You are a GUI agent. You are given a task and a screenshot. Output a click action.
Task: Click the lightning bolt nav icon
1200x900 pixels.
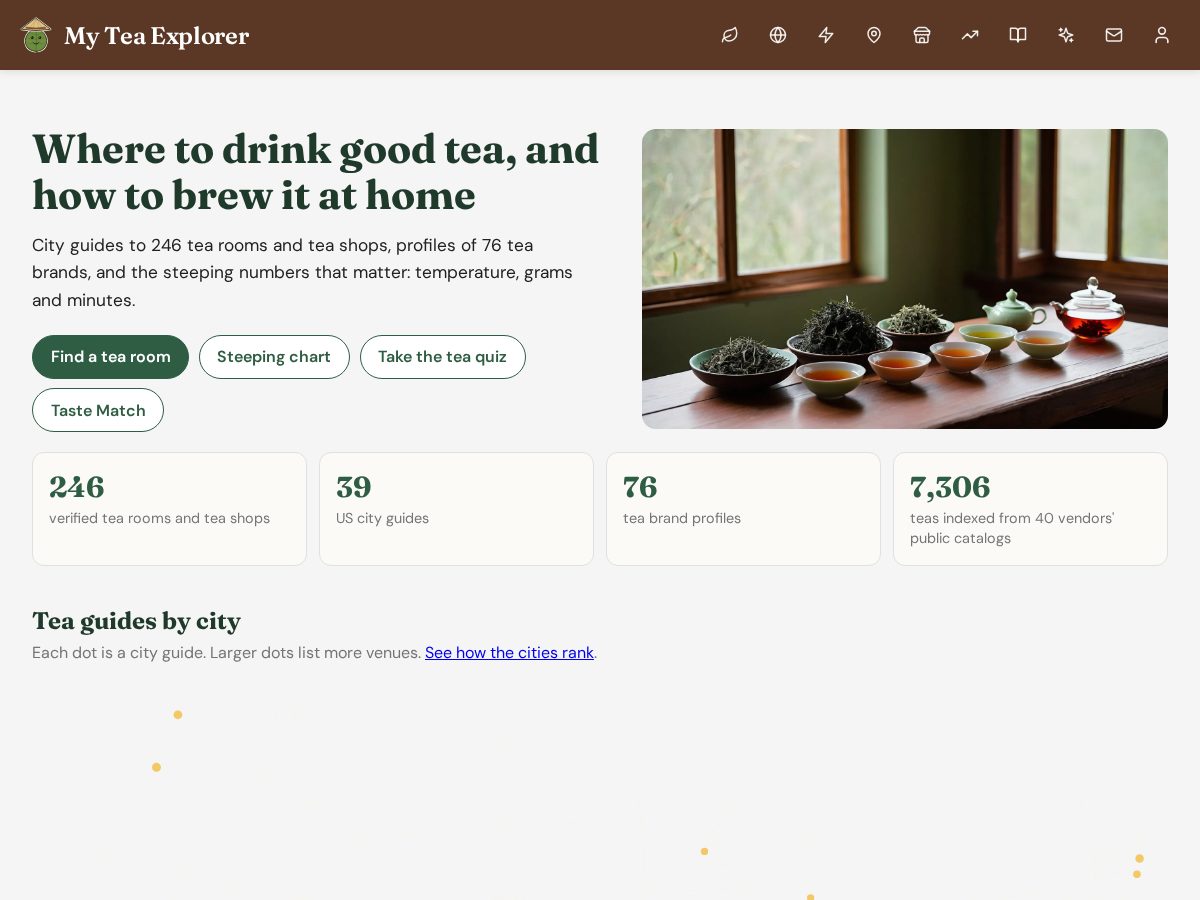click(x=826, y=35)
